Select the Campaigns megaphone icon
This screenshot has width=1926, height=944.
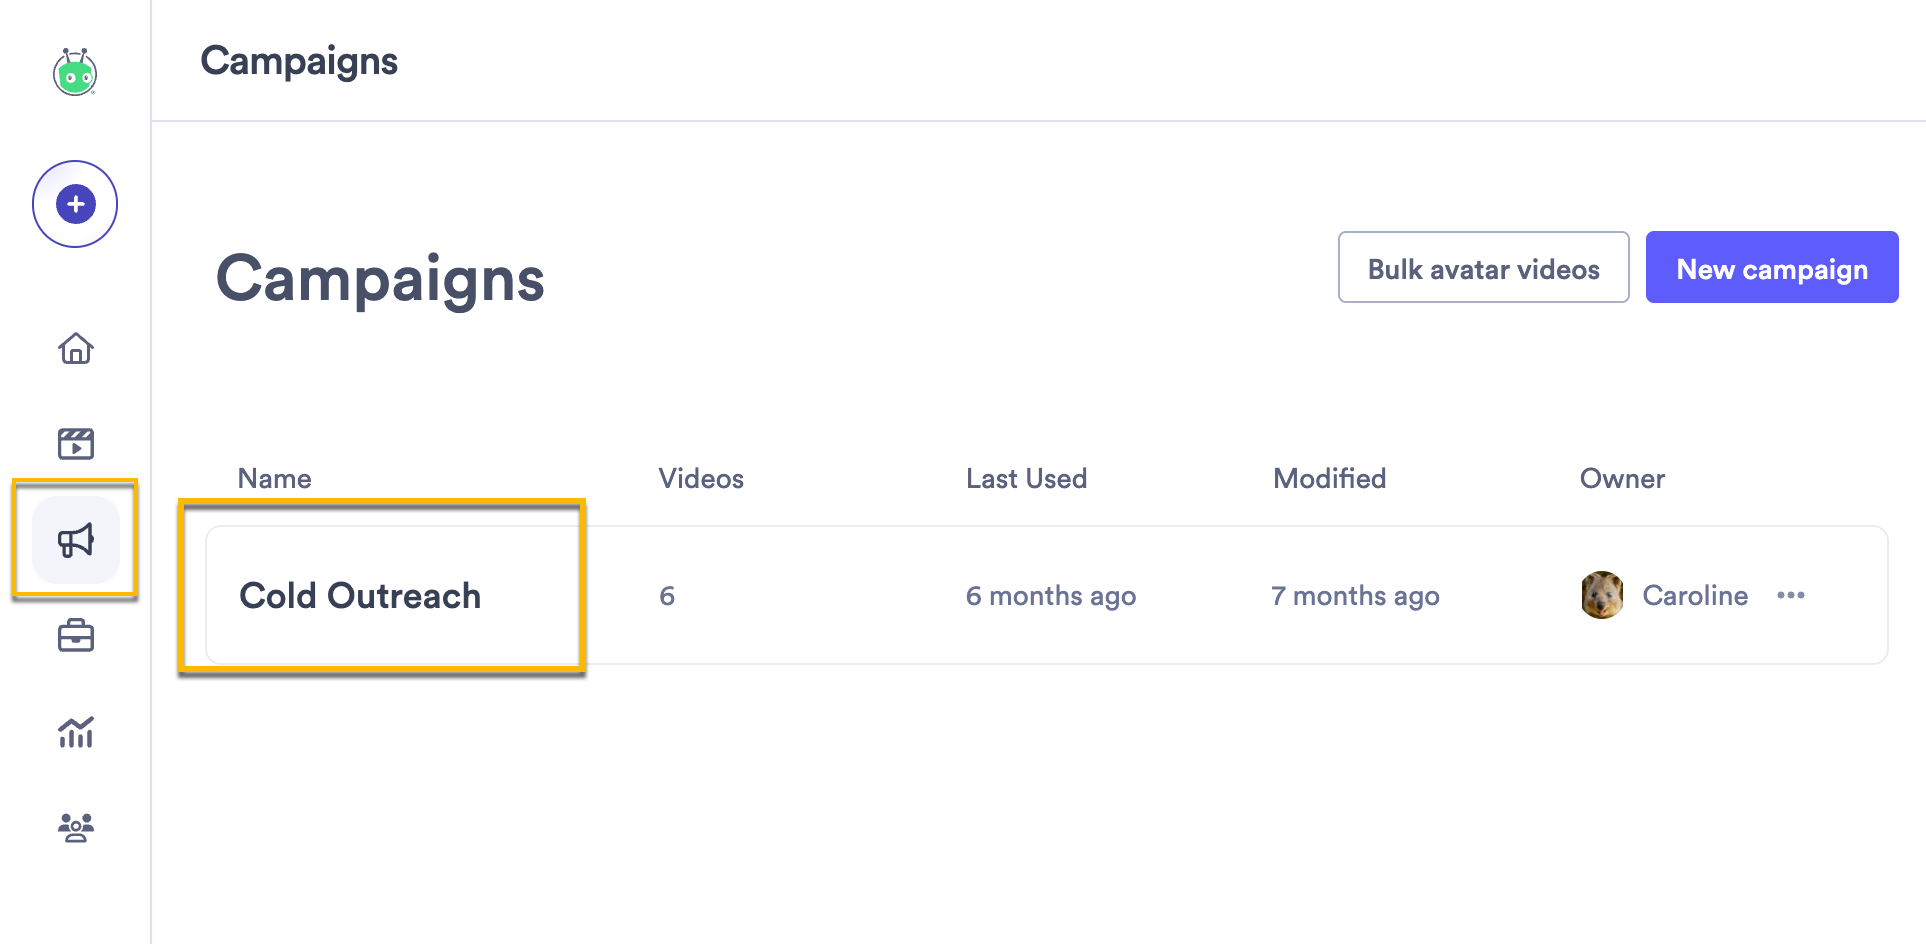(x=76, y=540)
